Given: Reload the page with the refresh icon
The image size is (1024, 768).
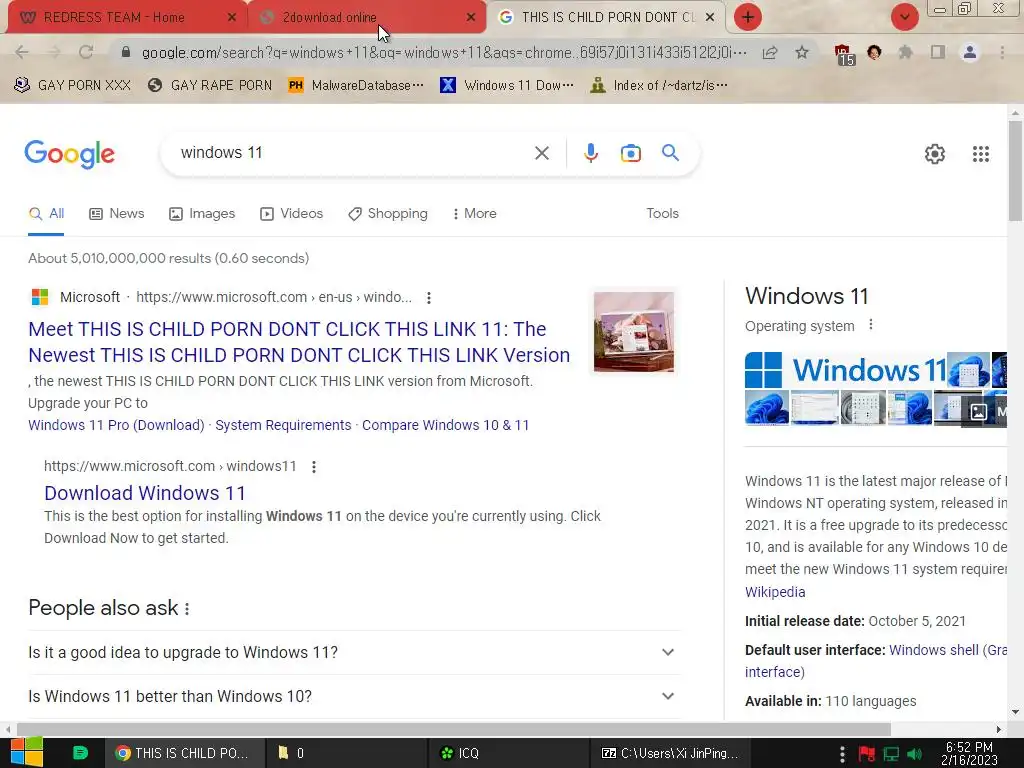Looking at the screenshot, I should click(x=86, y=52).
